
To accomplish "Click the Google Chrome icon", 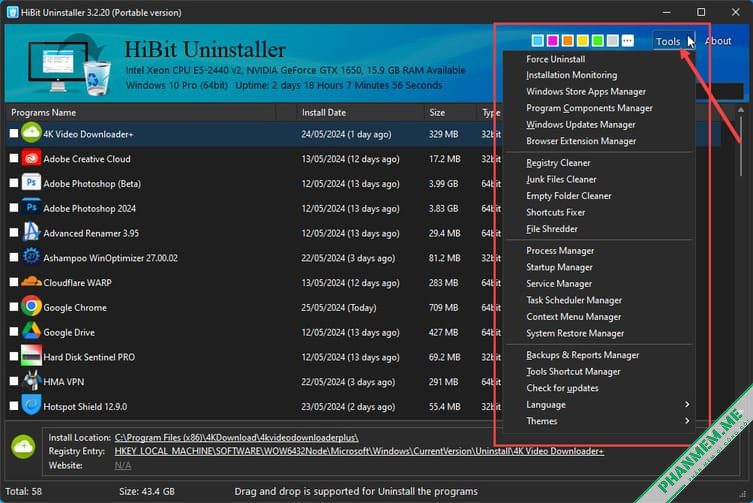I will pos(31,307).
